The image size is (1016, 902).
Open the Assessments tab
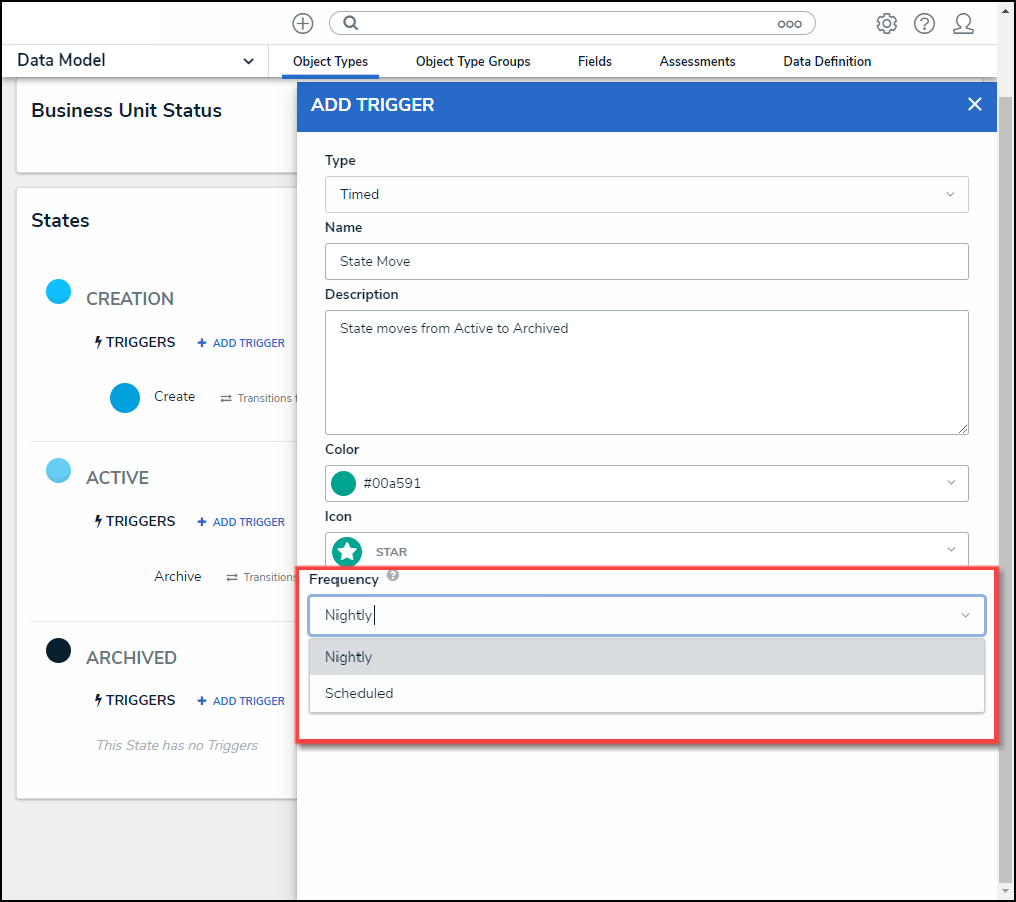click(x=697, y=62)
